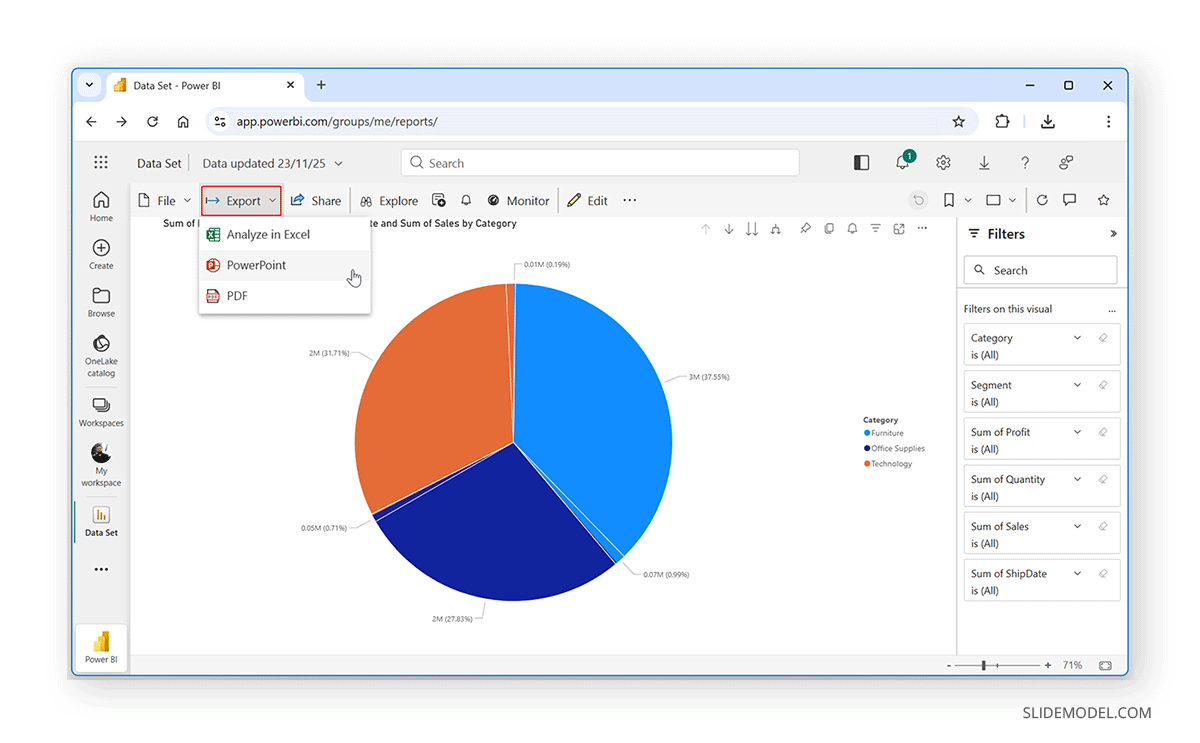The height and width of the screenshot is (743, 1200).
Task: Drill down using the single down arrow icon
Action: pyautogui.click(x=729, y=229)
